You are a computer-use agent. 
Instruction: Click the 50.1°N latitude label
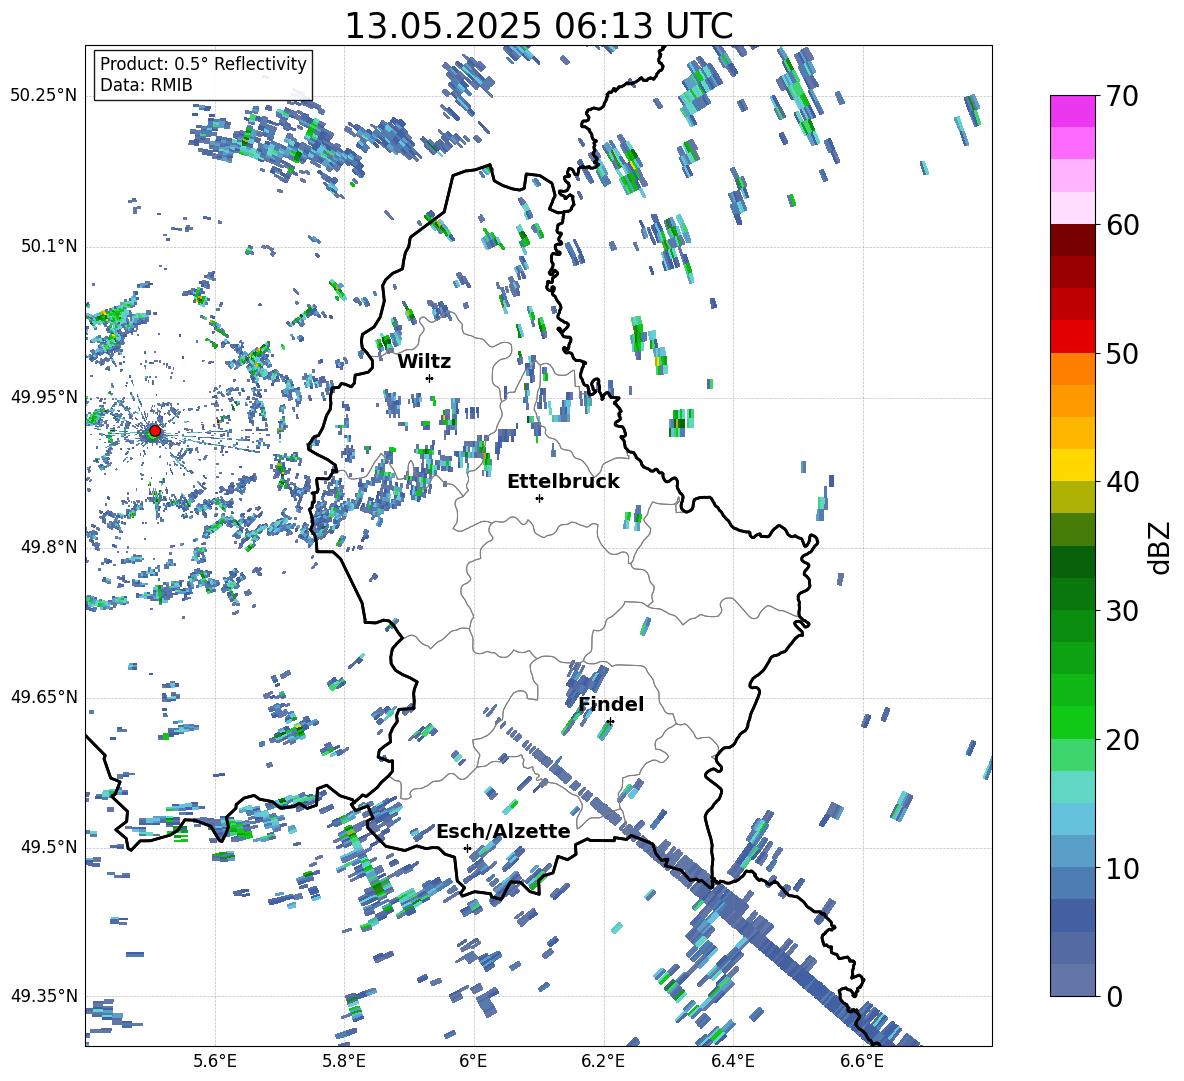tap(49, 246)
